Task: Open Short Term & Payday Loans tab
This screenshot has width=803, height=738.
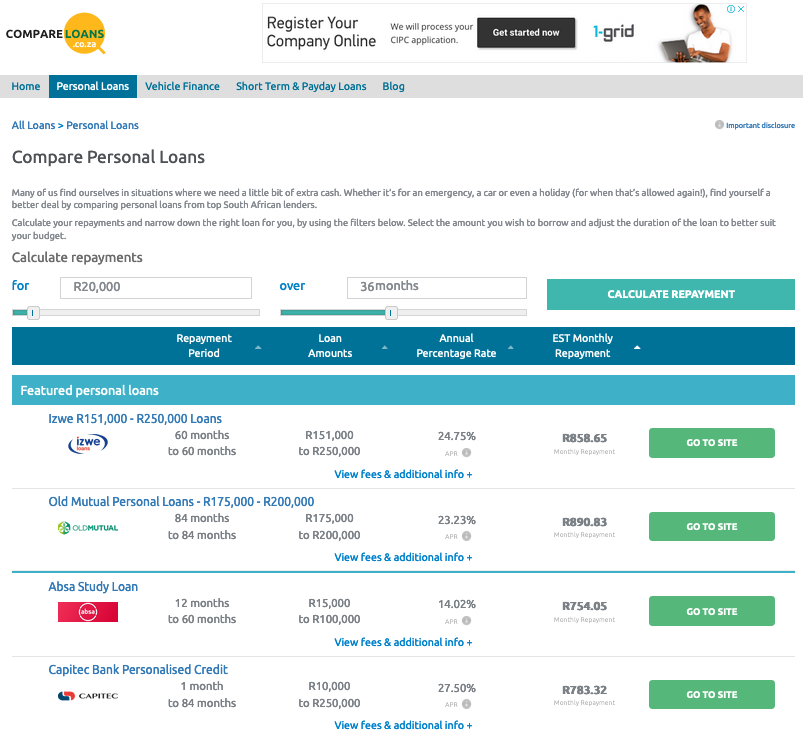Action: pos(301,86)
